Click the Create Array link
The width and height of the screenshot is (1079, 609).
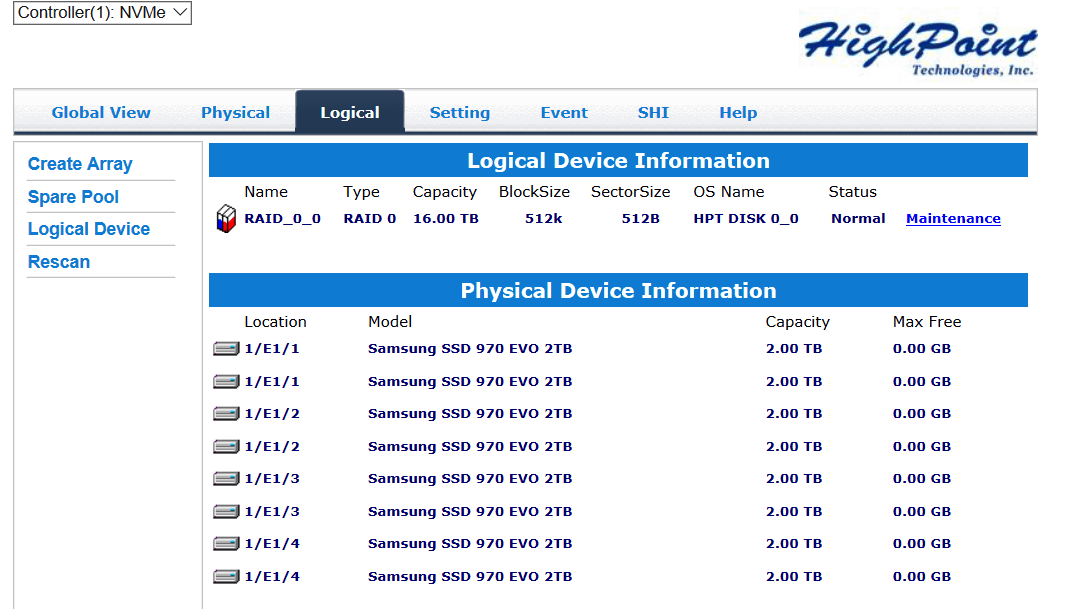pyautogui.click(x=80, y=164)
